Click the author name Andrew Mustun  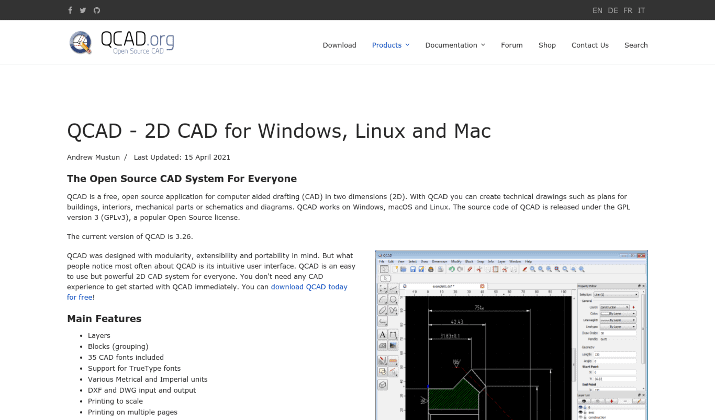(93, 157)
